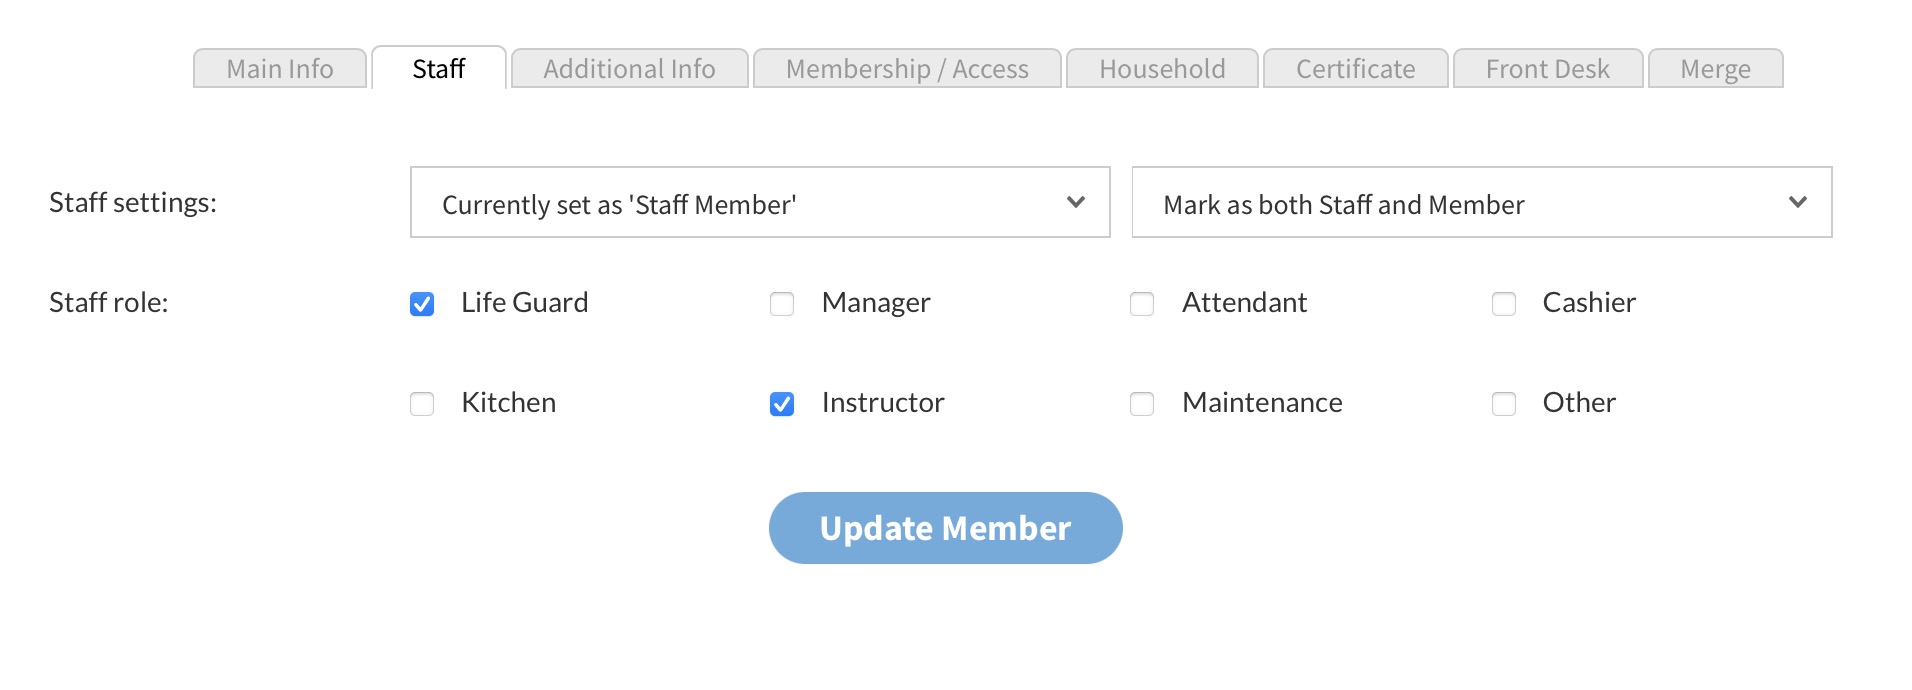Click the chevron arrow on staff status dropdown
1912x690 pixels.
pyautogui.click(x=1076, y=203)
